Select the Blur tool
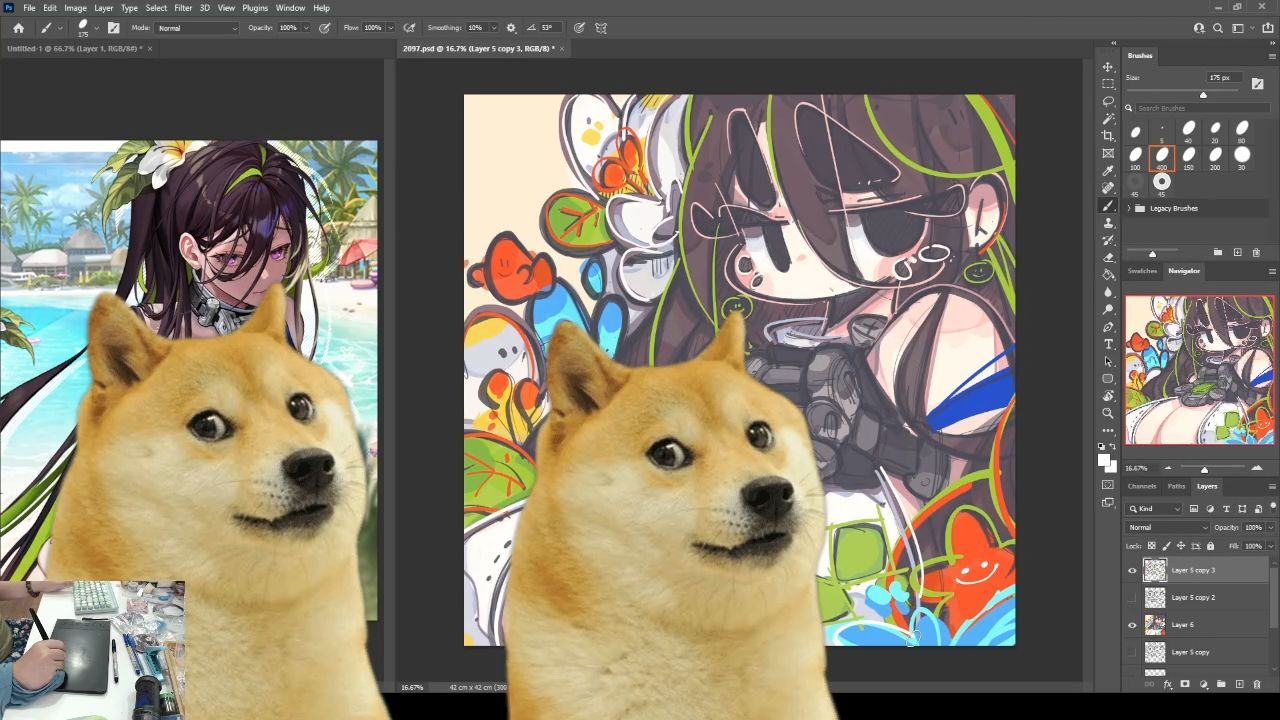Image resolution: width=1280 pixels, height=720 pixels. click(1108, 292)
